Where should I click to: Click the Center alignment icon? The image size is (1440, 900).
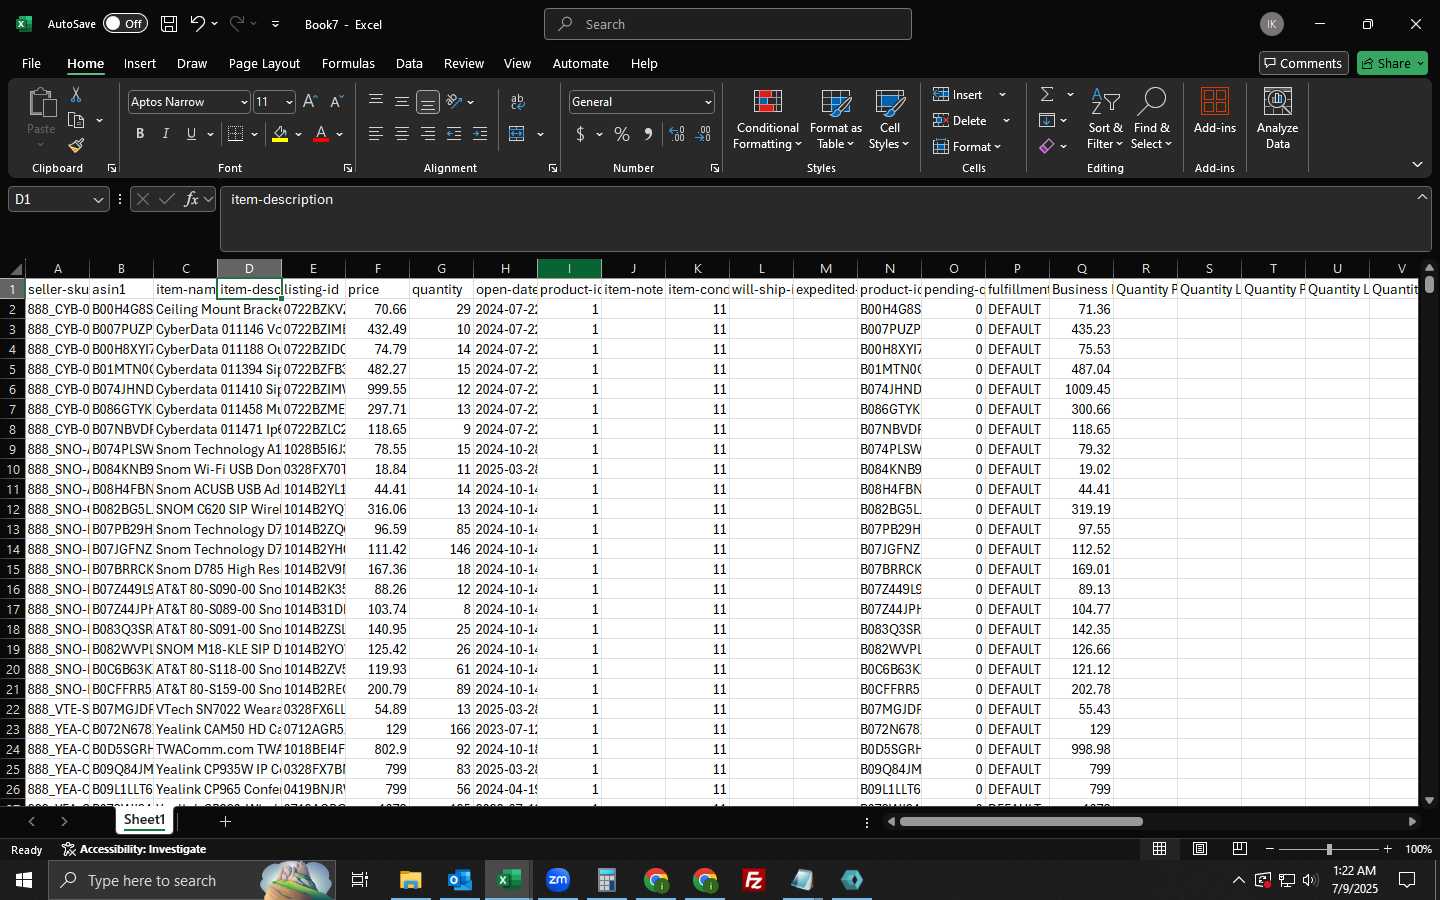pyautogui.click(x=402, y=134)
